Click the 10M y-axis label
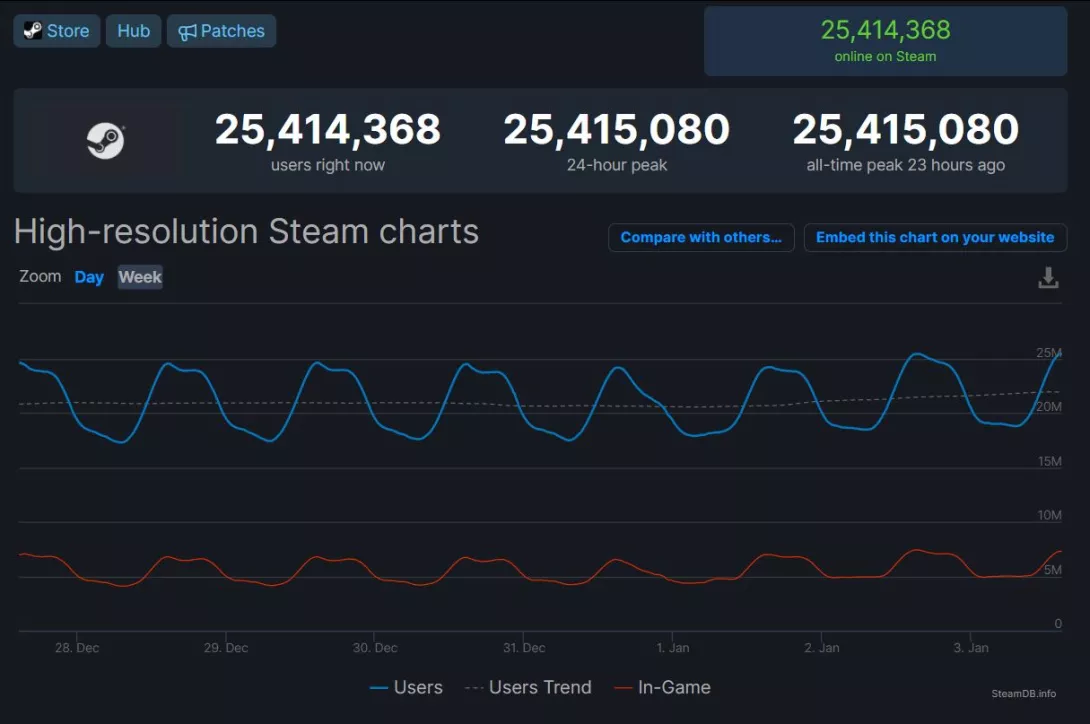The height and width of the screenshot is (724, 1090). pos(1049,515)
